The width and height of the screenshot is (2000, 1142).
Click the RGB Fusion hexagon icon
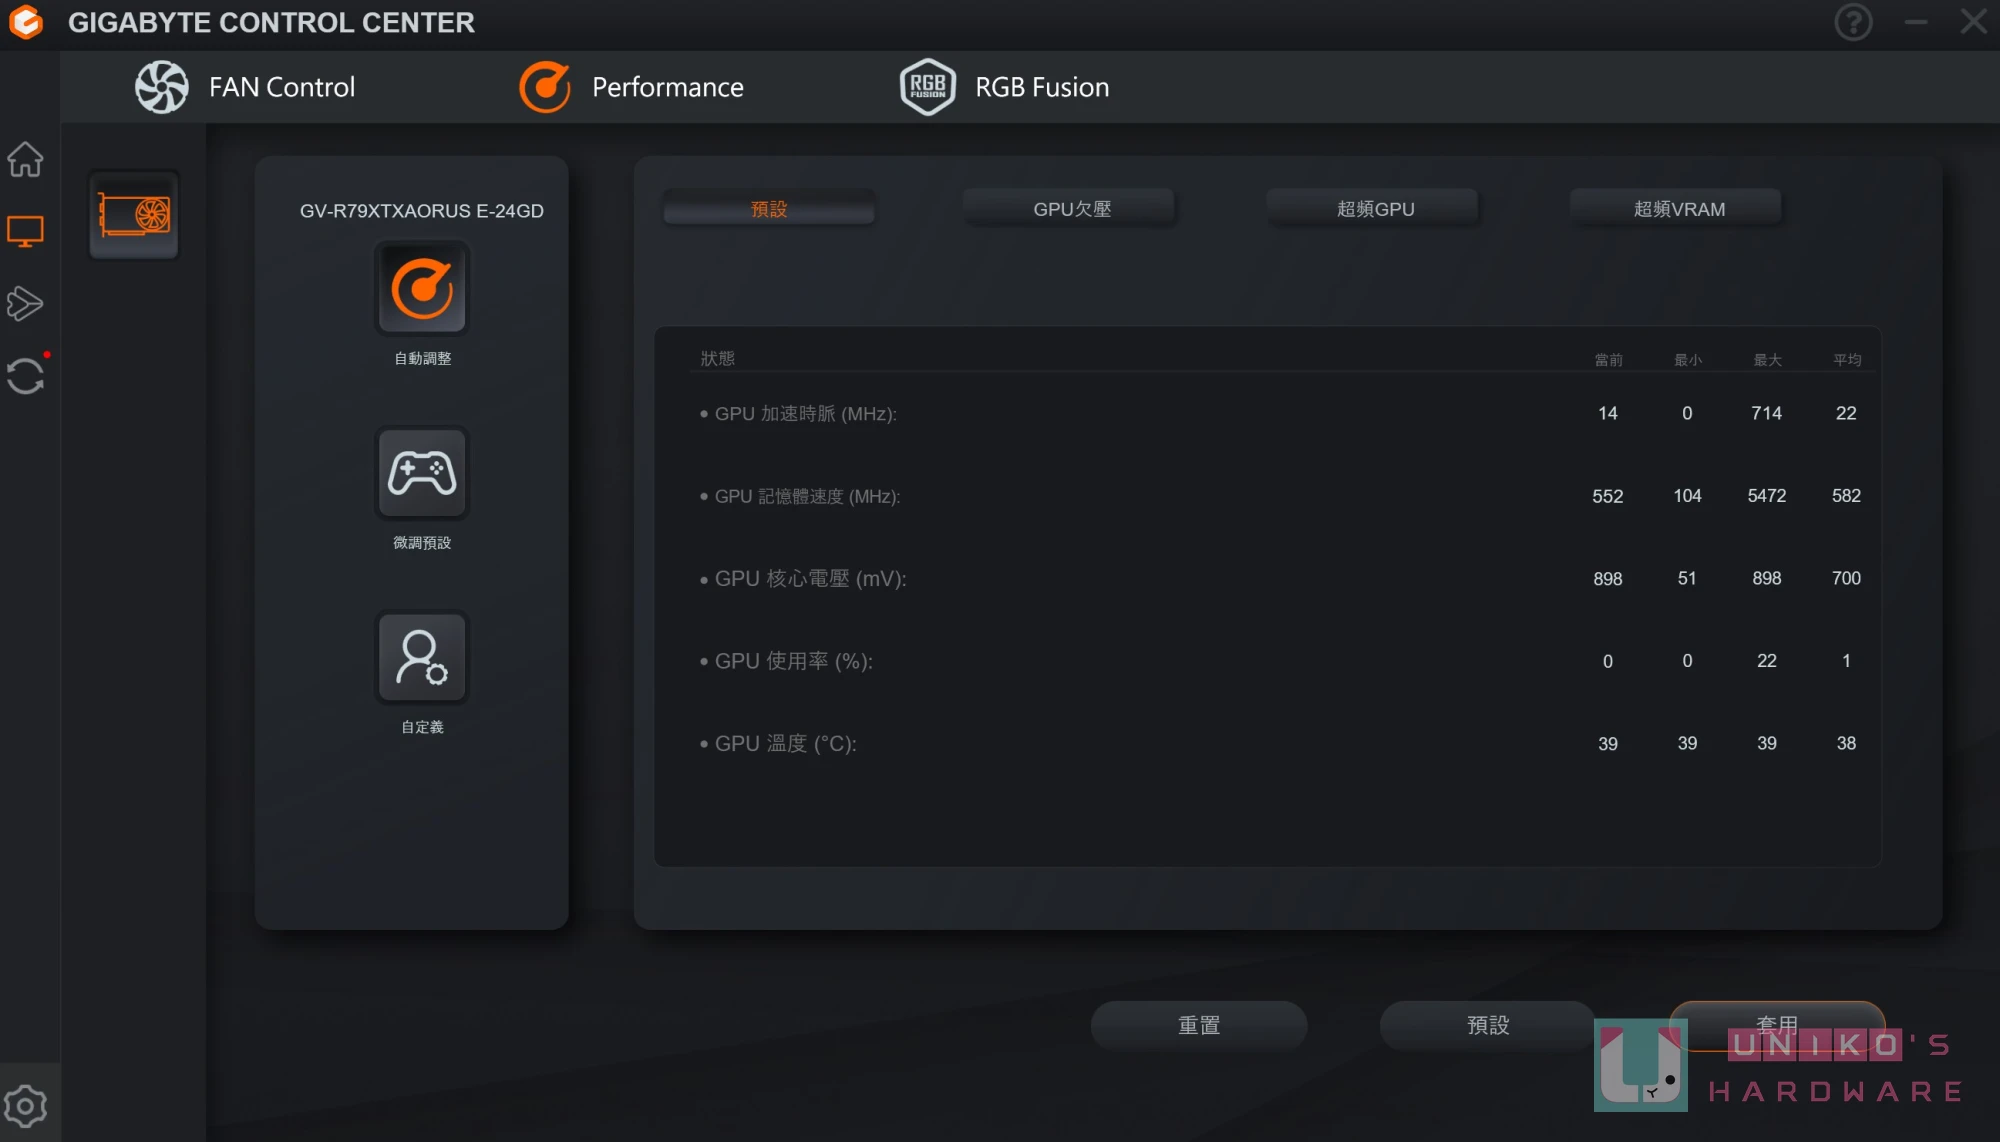(x=927, y=87)
